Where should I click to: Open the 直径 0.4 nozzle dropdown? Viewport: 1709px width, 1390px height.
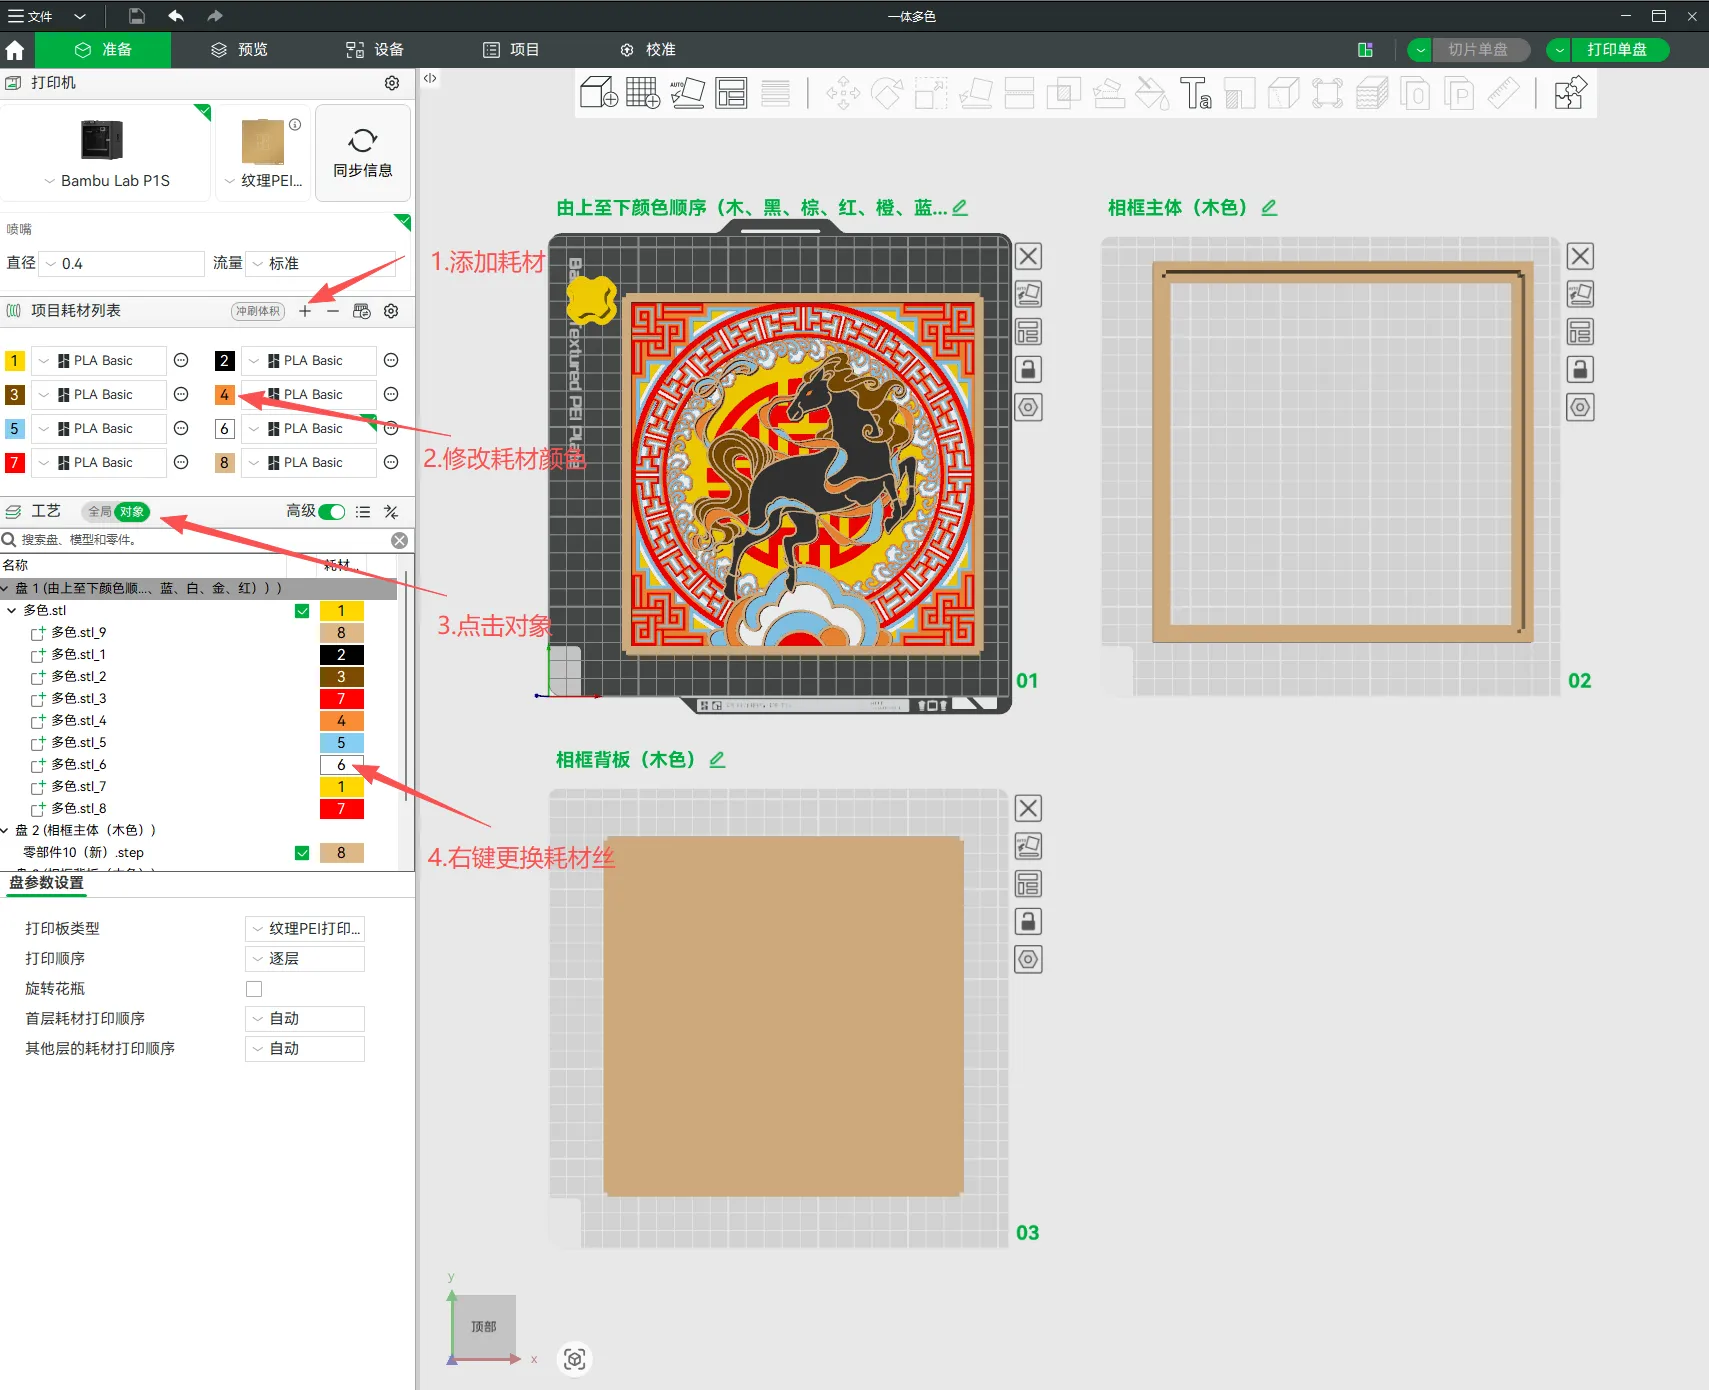123,264
